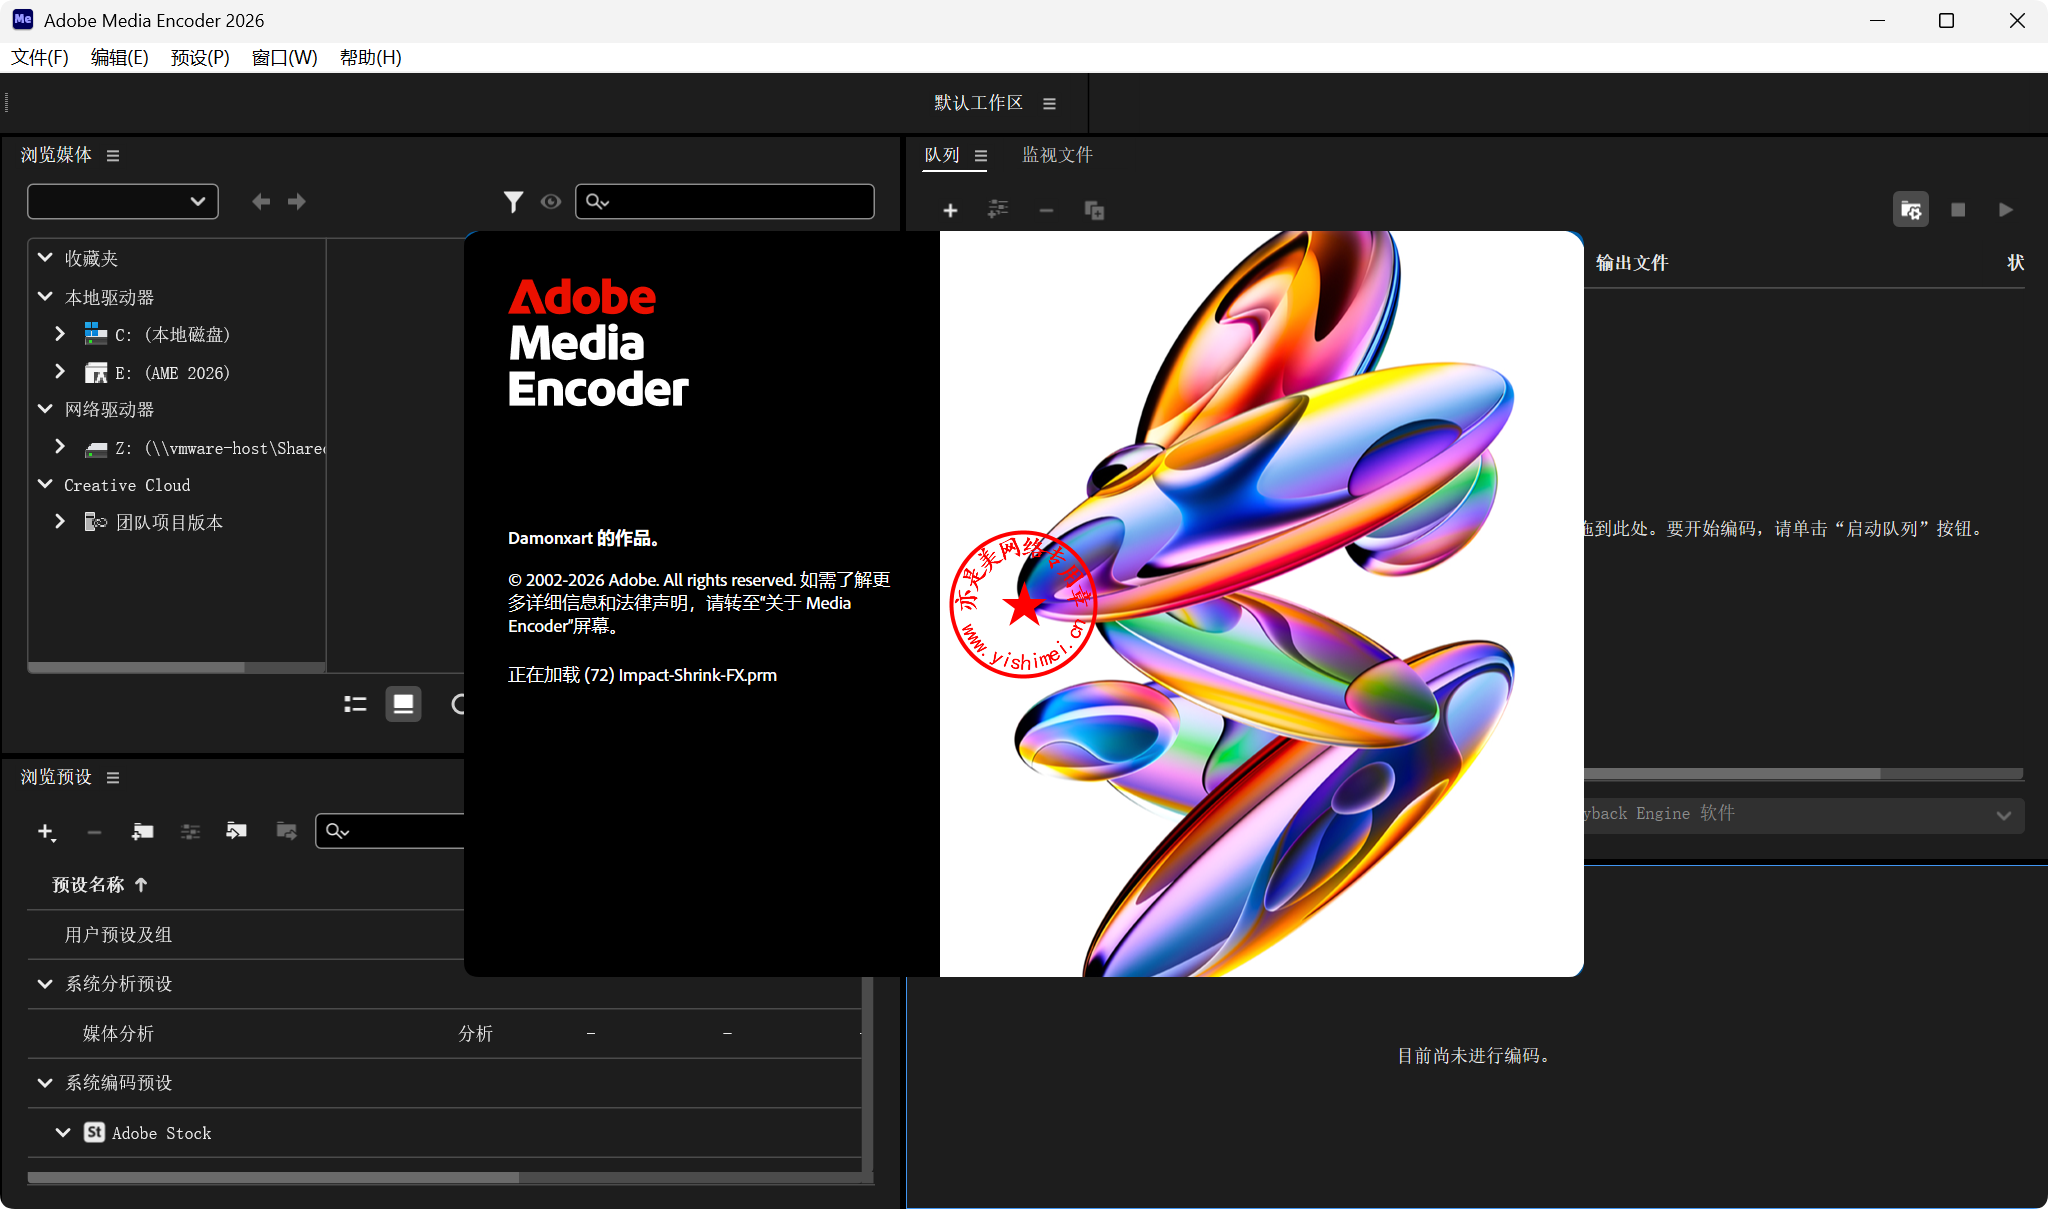Open the 预设(P) menu
Image resolution: width=2048 pixels, height=1209 pixels.
click(200, 57)
